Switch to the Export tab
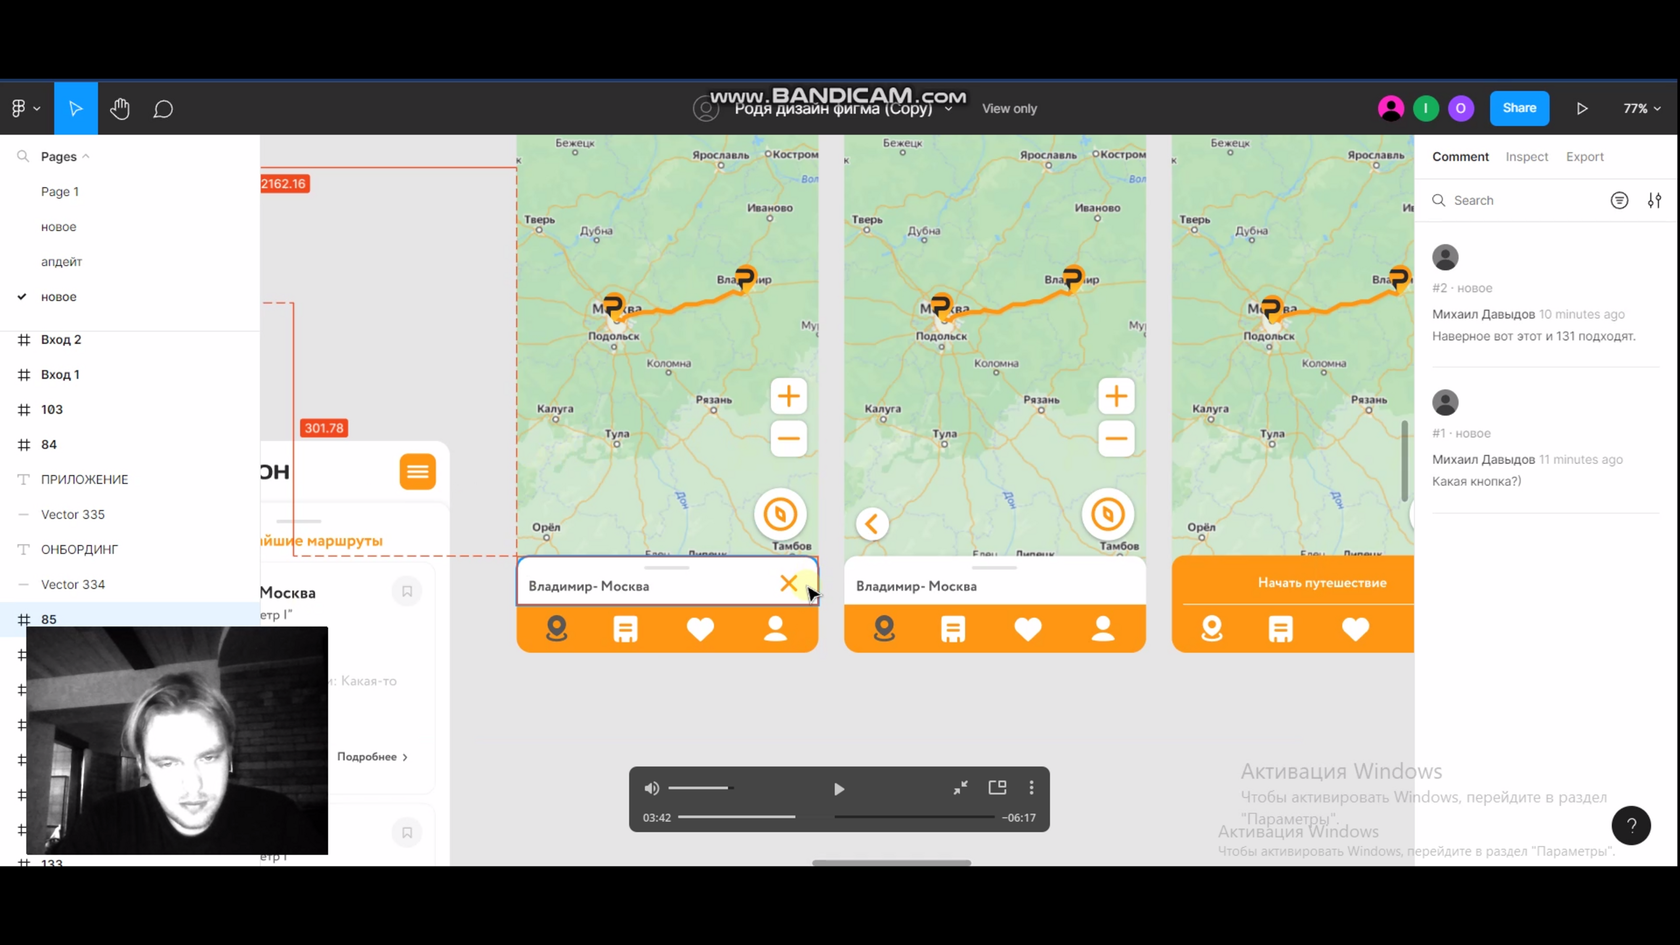Image resolution: width=1680 pixels, height=945 pixels. [1585, 156]
